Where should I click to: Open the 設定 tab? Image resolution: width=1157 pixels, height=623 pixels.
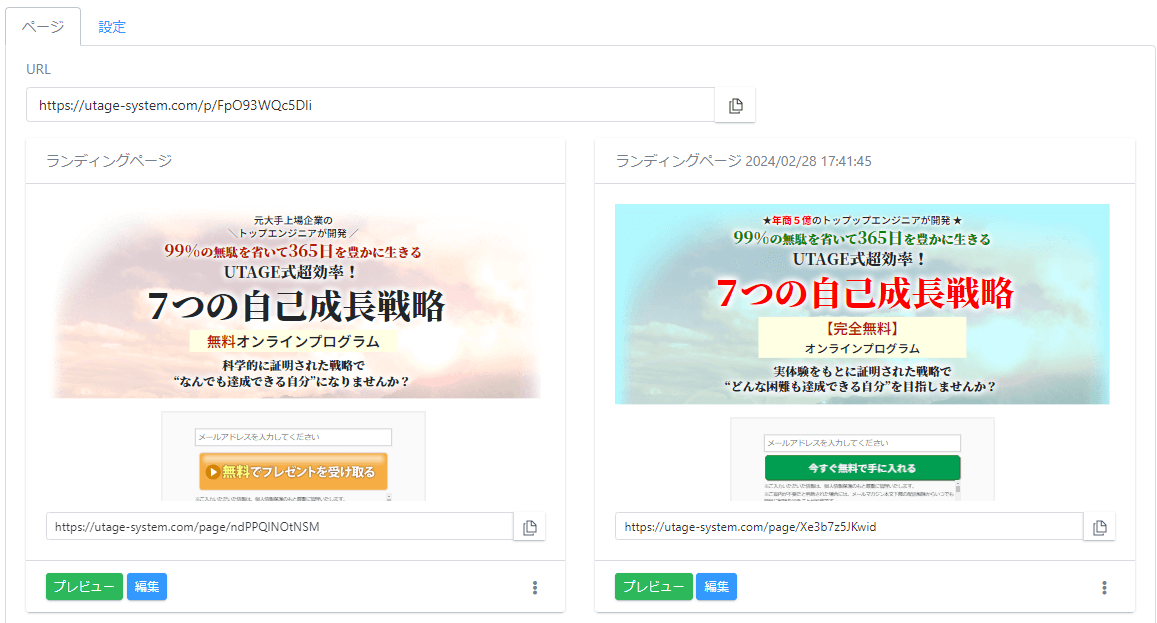tap(112, 27)
